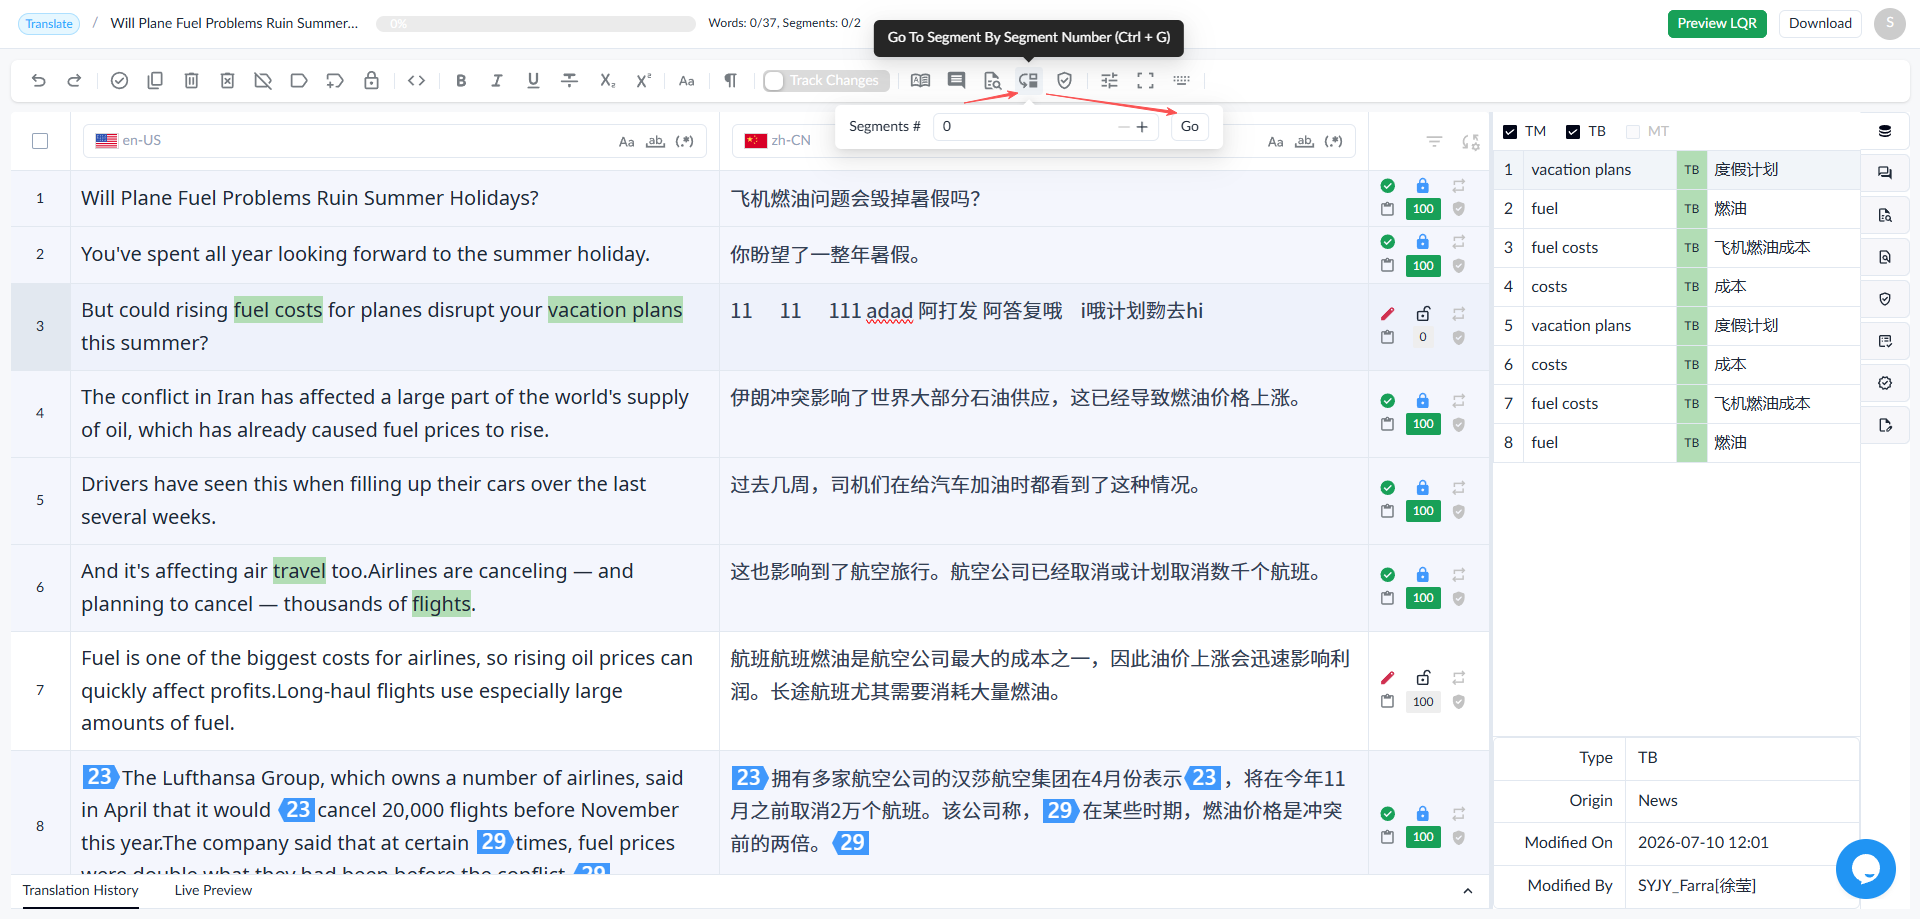1920x919 pixels.
Task: Apply underline formatting
Action: coord(533,81)
